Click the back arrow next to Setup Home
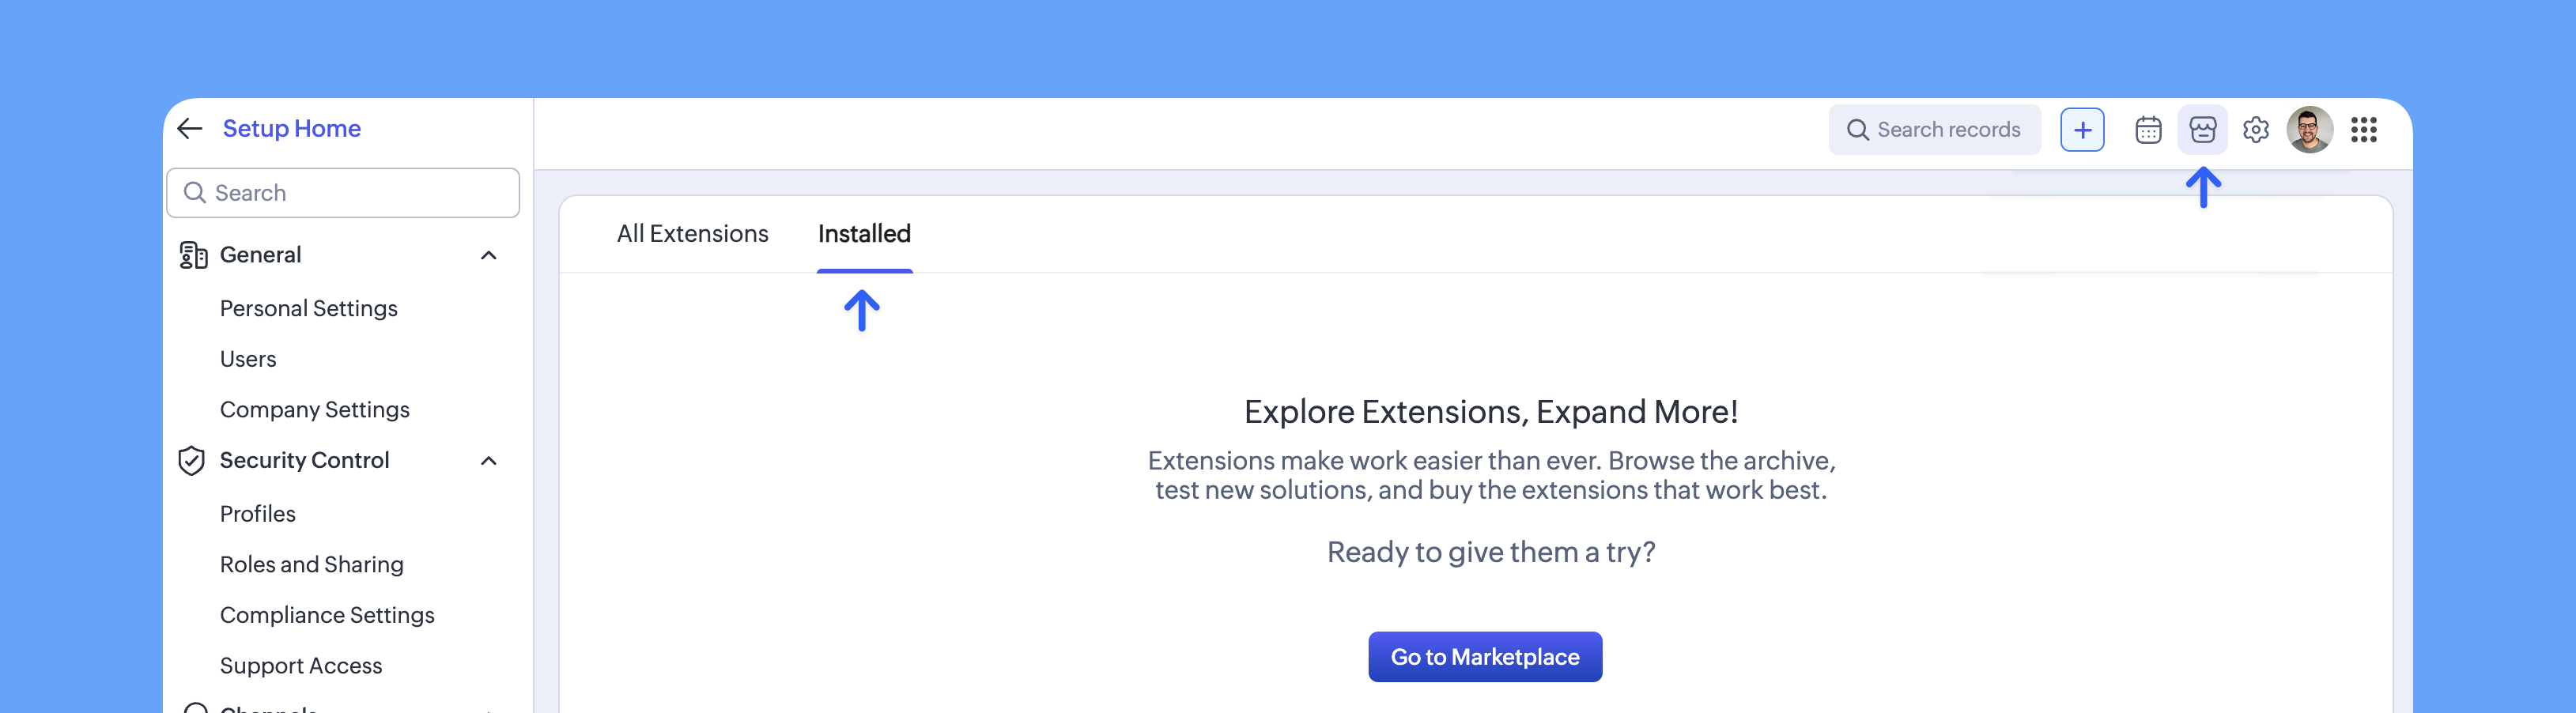The width and height of the screenshot is (2576, 713). tap(190, 128)
